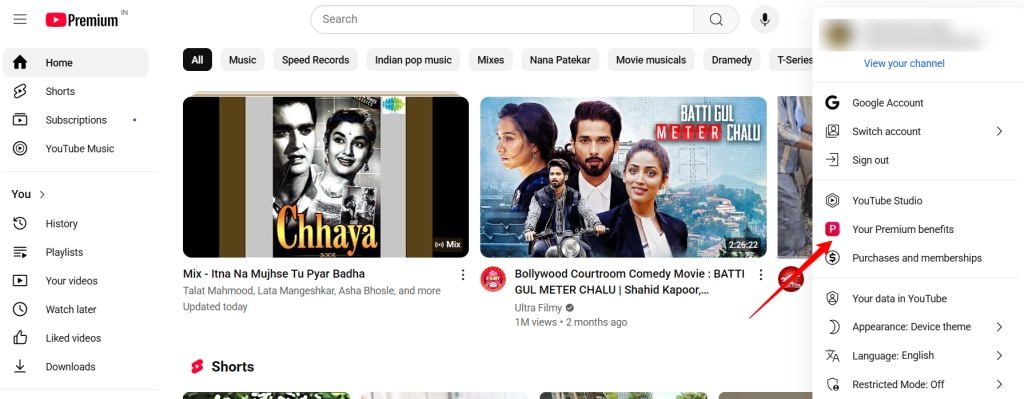
Task: Open YouTube Studio from account menu
Action: (918, 200)
